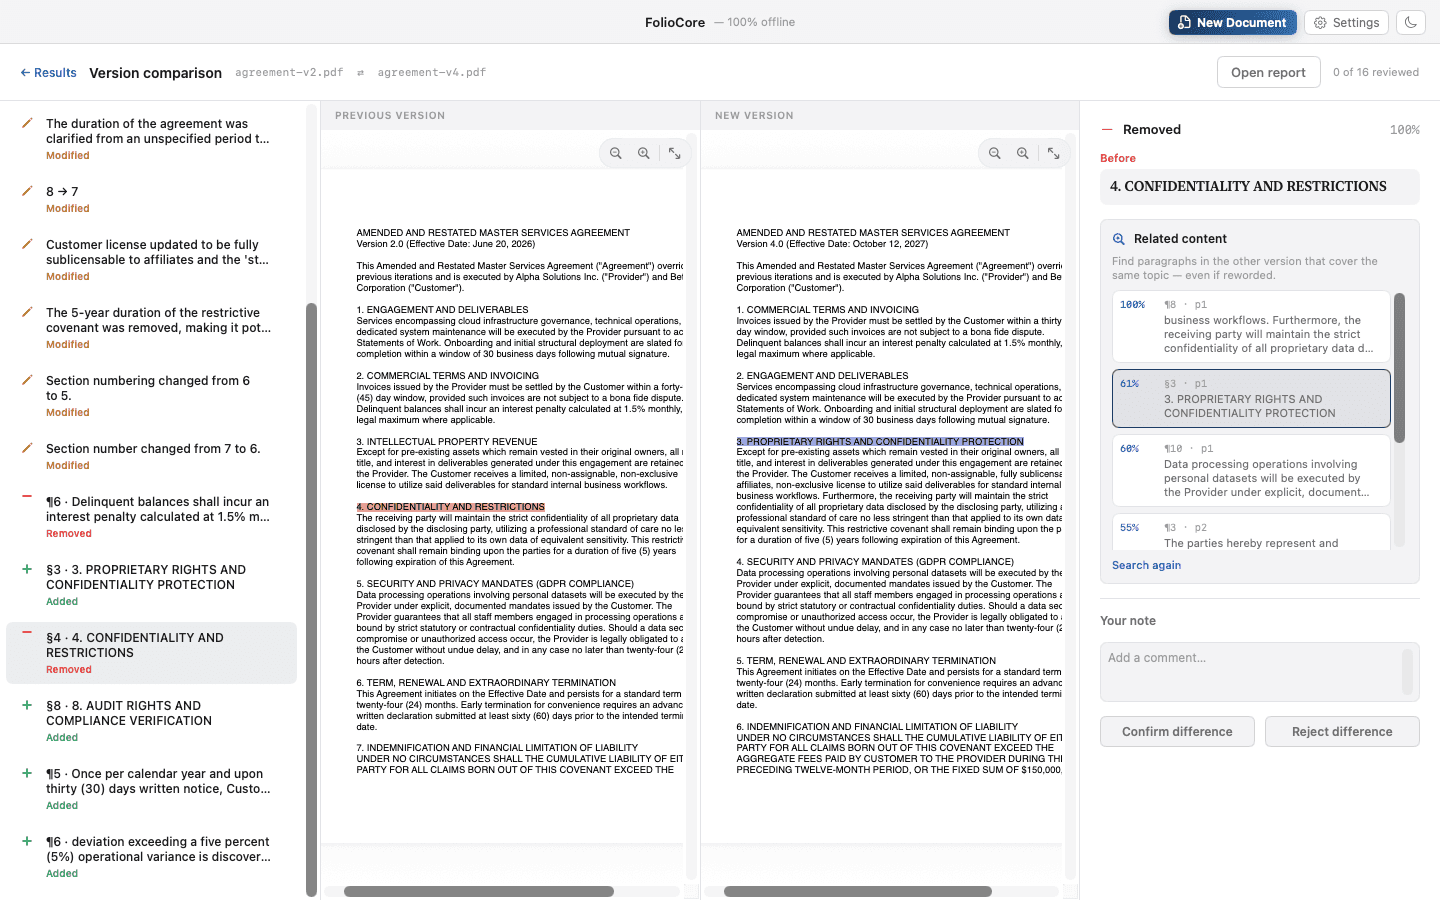Image resolution: width=1440 pixels, height=900 pixels.
Task: Select the agreement duration clarified change
Action: (152, 139)
